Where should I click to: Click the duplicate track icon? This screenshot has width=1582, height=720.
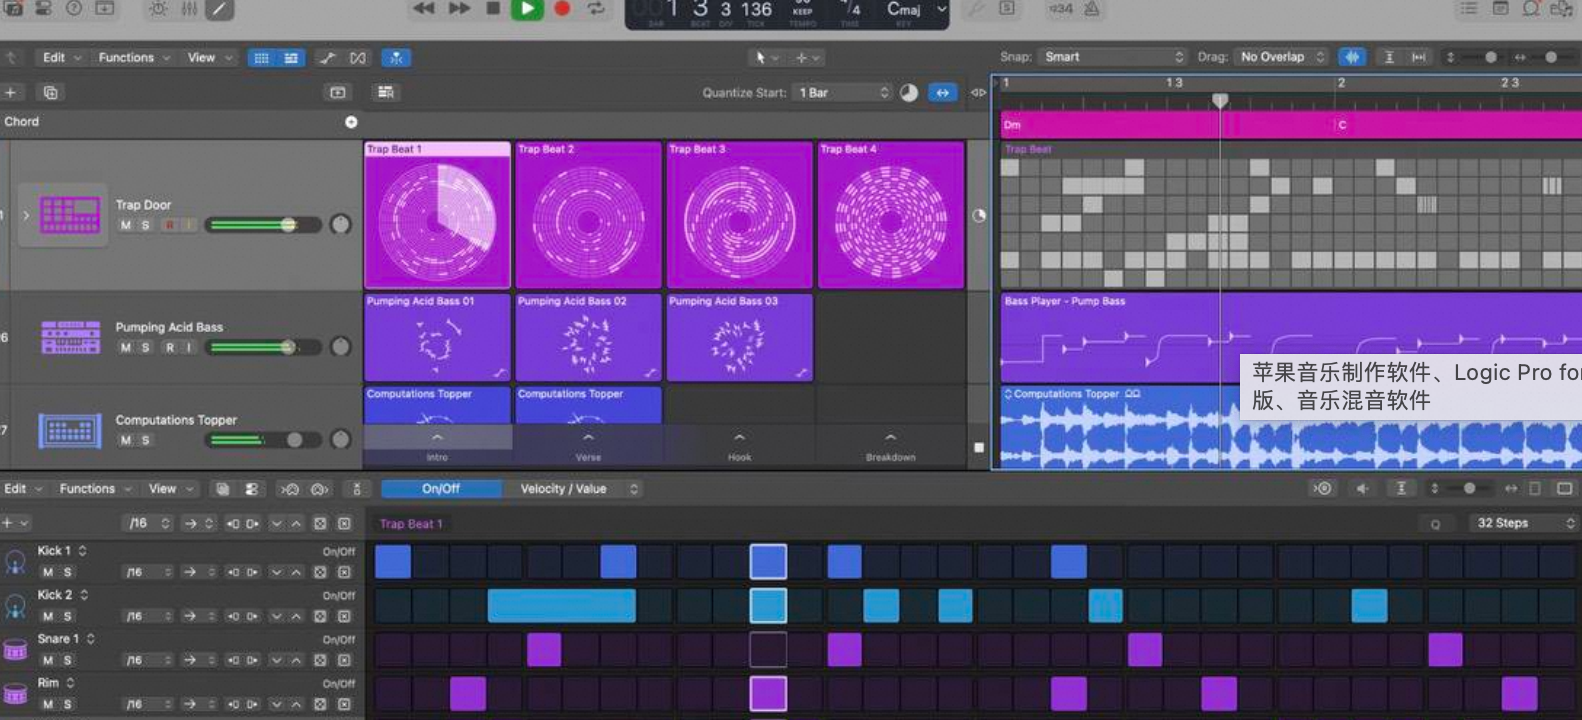pyautogui.click(x=50, y=93)
